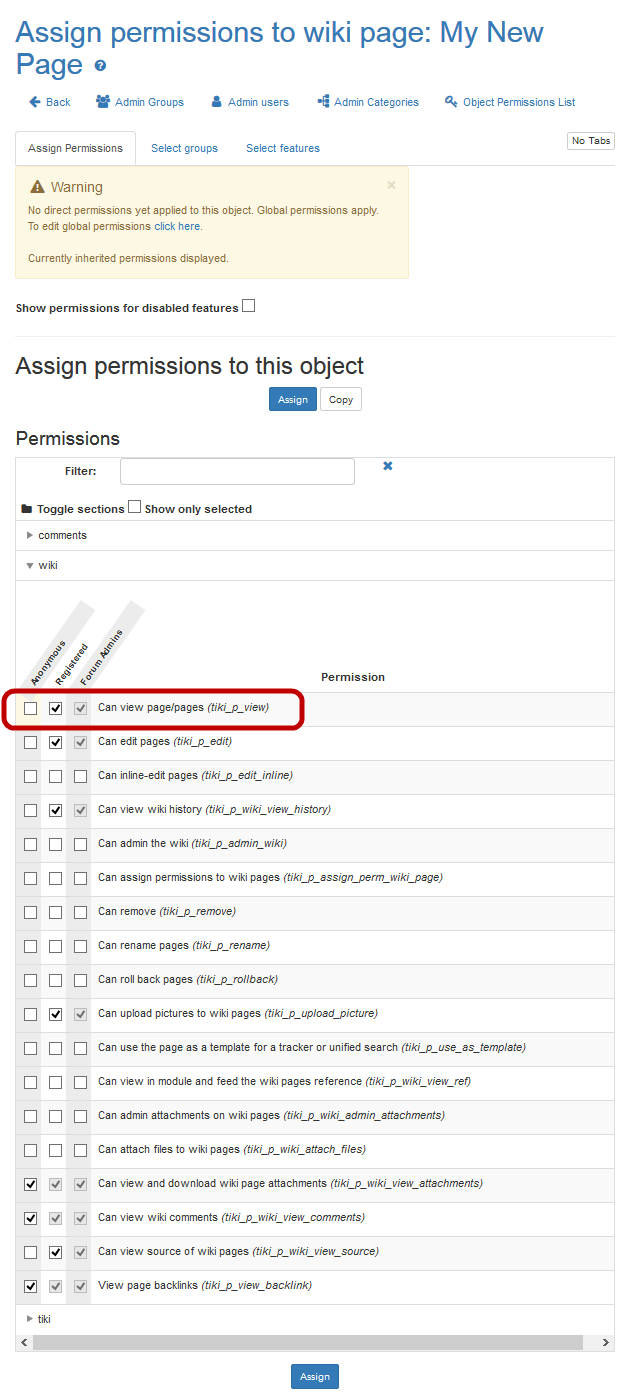This screenshot has height=1396, width=626.
Task: Click the Copy button
Action: point(341,399)
